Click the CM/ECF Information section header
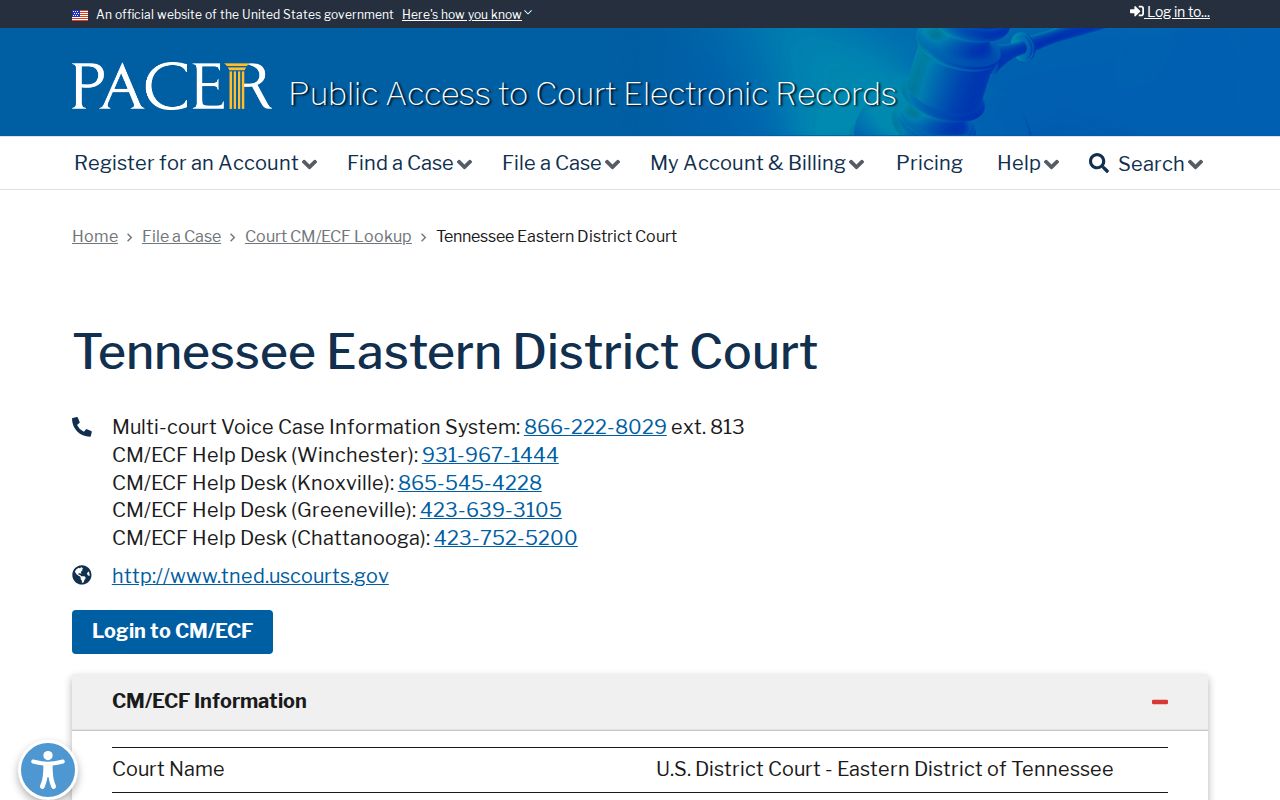The width and height of the screenshot is (1280, 800). coord(640,702)
